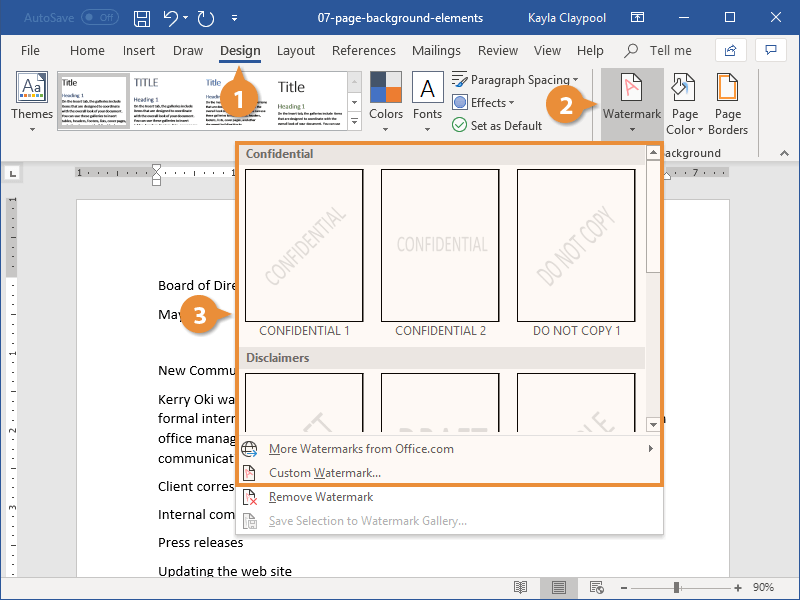Click the Undo arrow icon
The height and width of the screenshot is (600, 800).
click(171, 18)
